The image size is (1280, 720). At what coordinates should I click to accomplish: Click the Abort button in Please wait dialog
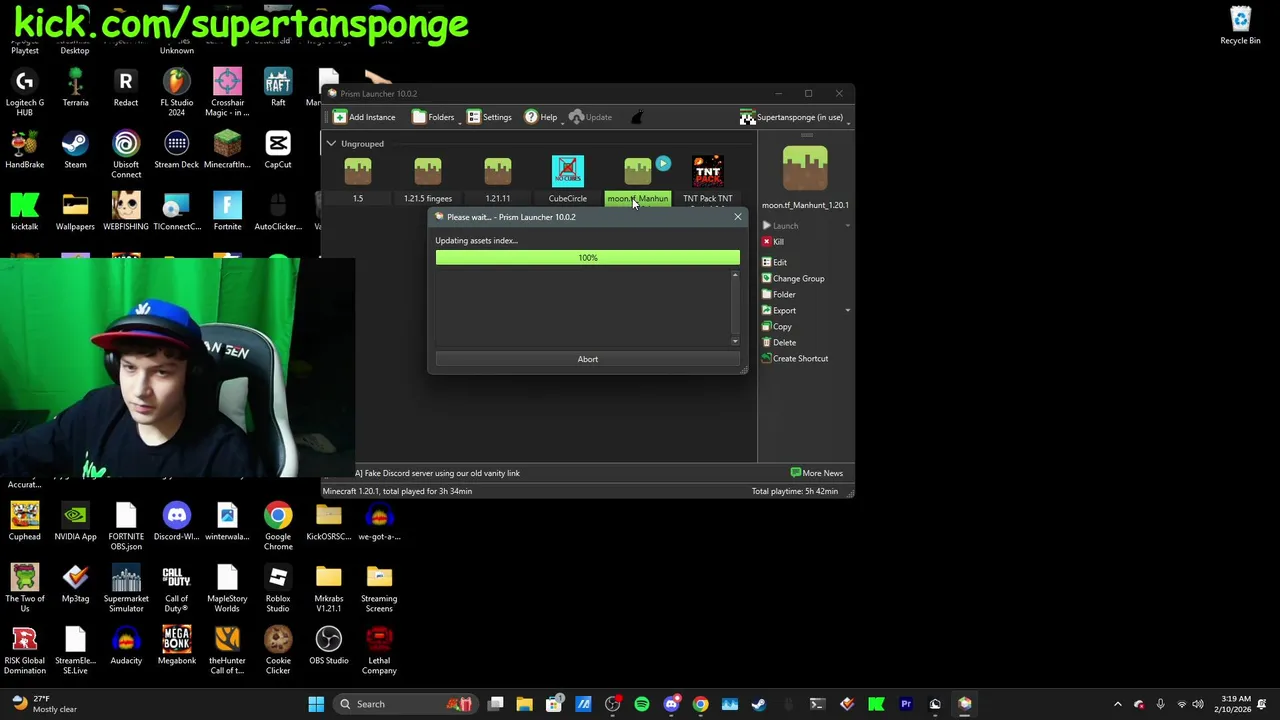coord(588,359)
